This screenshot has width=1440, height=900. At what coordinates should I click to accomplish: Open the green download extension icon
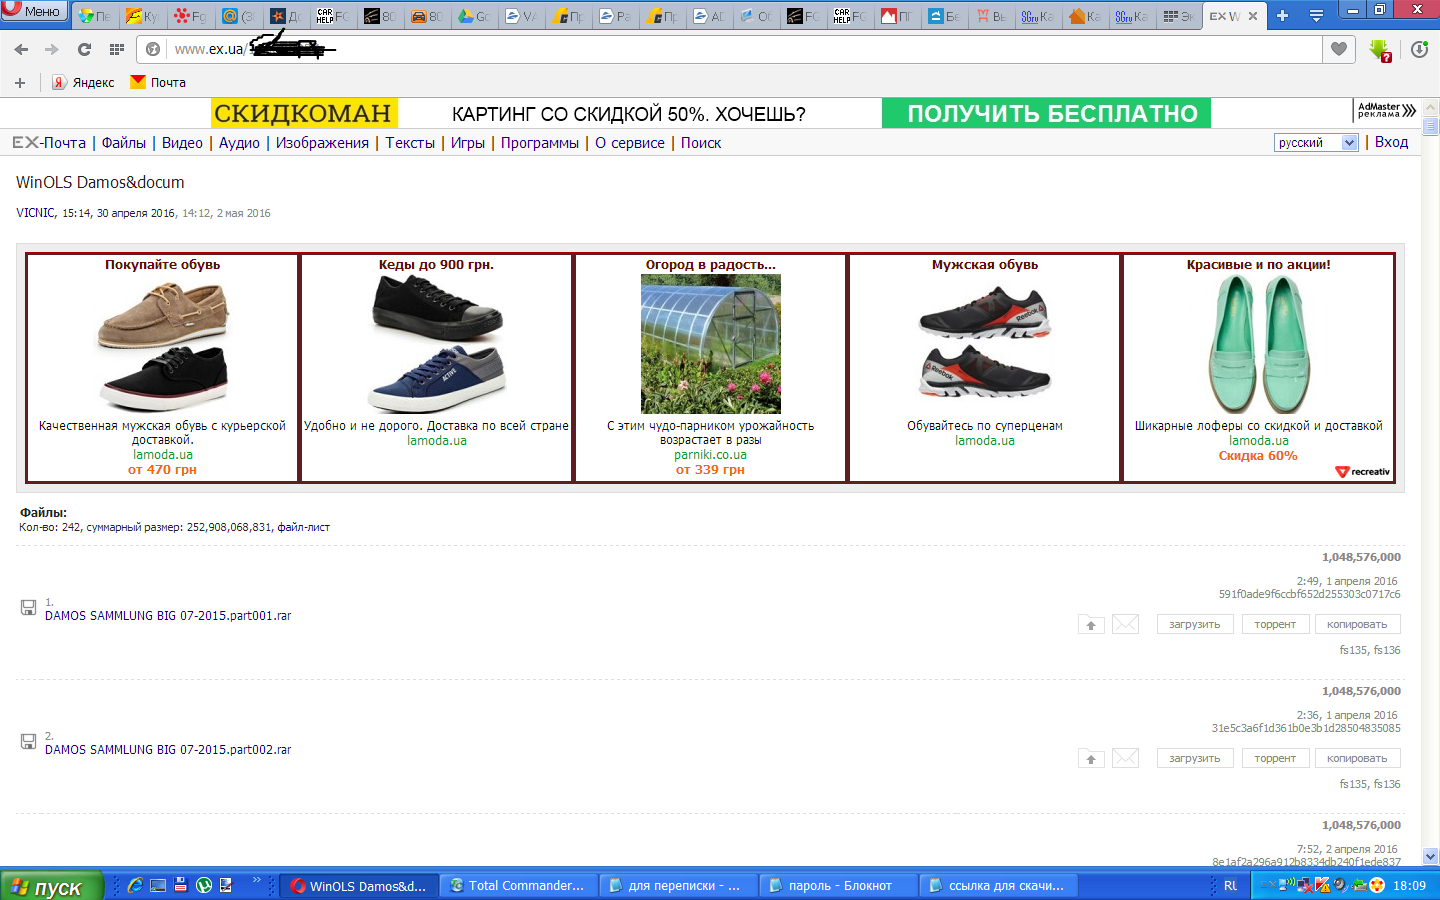pyautogui.click(x=1380, y=50)
